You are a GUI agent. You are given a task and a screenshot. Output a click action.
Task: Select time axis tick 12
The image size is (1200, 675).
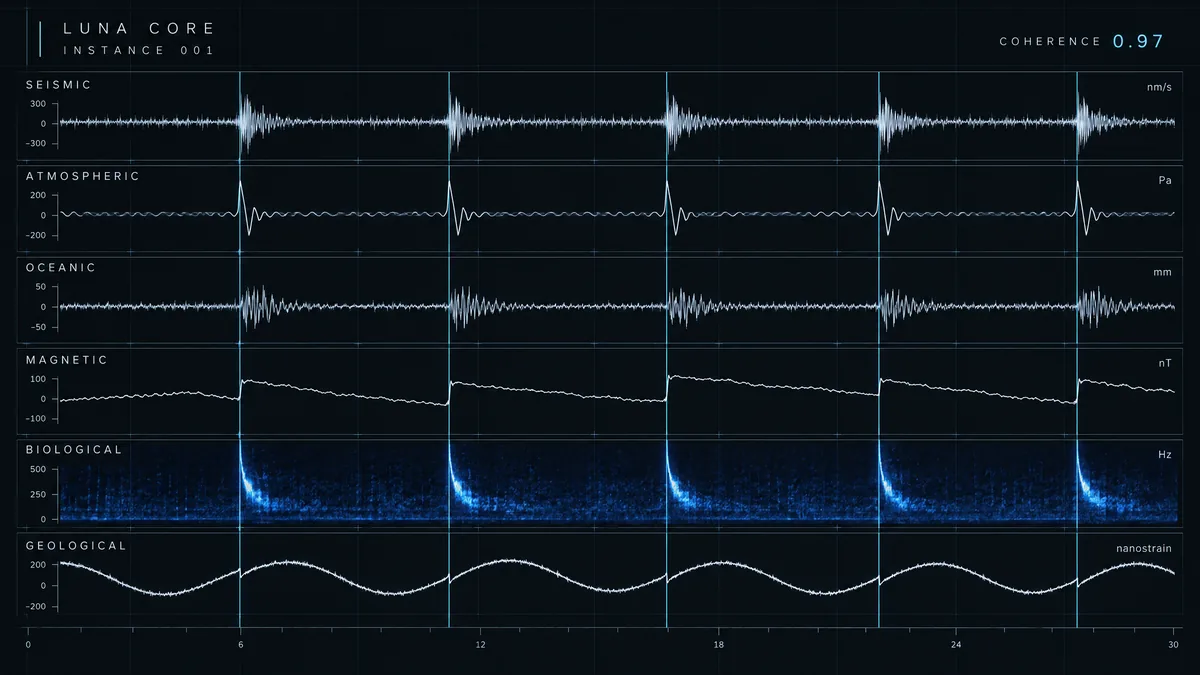(x=480, y=645)
